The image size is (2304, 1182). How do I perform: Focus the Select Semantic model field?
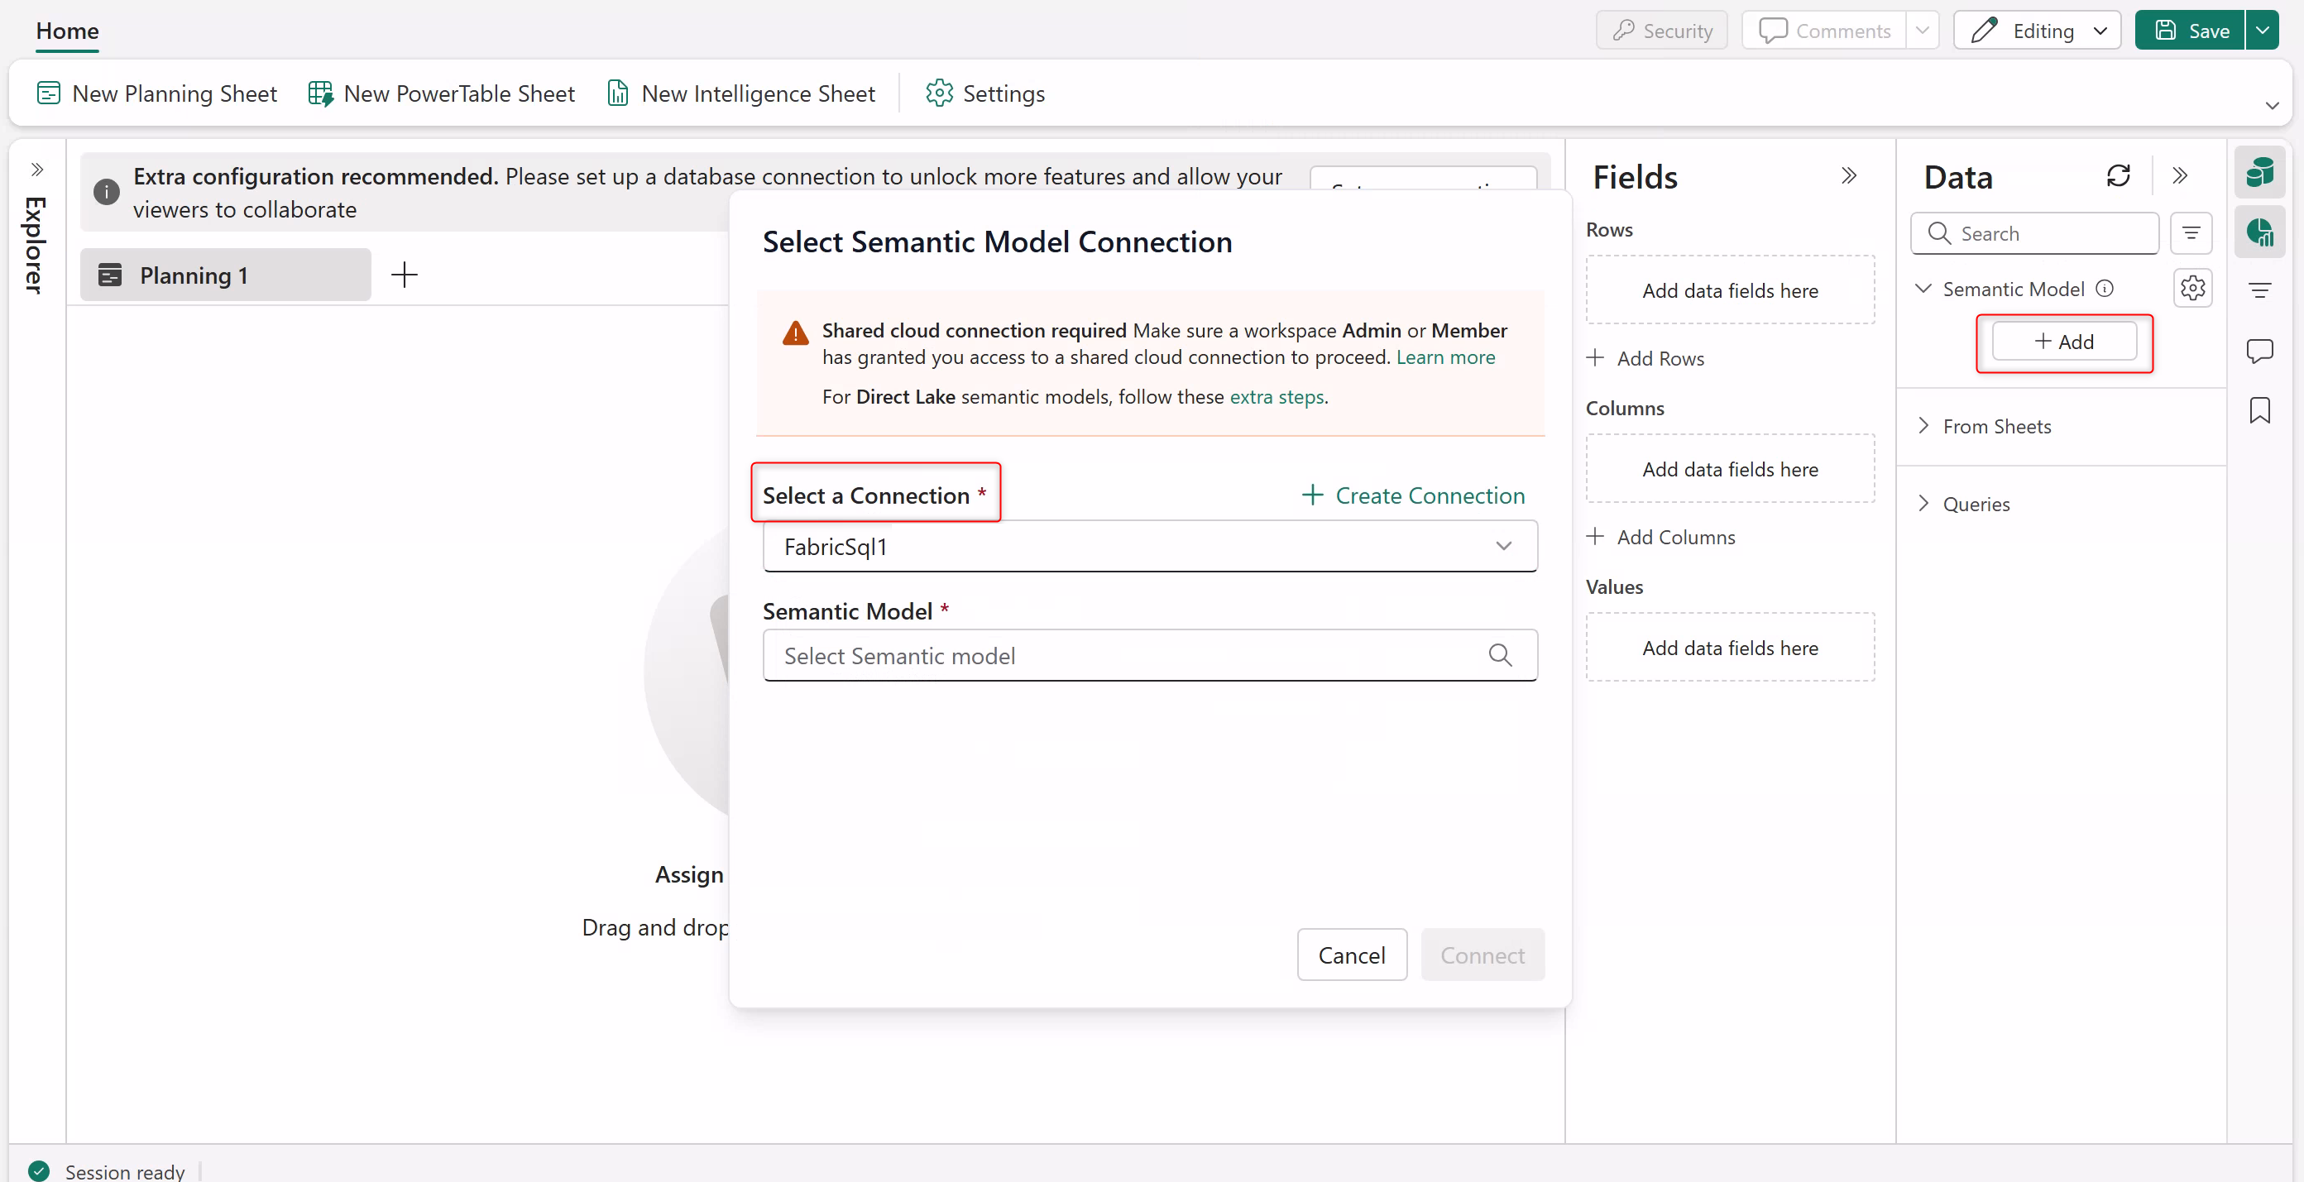tap(1150, 655)
